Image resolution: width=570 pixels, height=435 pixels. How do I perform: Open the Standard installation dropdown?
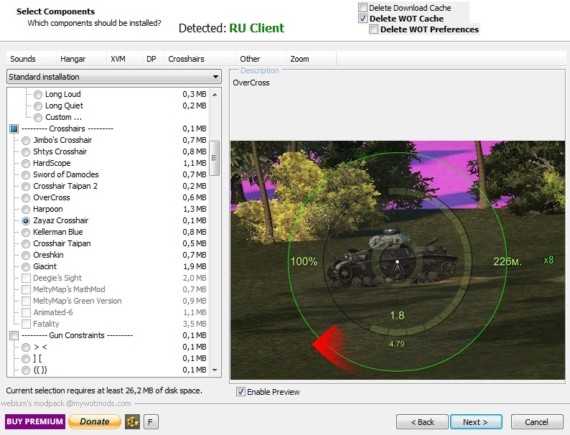point(114,77)
